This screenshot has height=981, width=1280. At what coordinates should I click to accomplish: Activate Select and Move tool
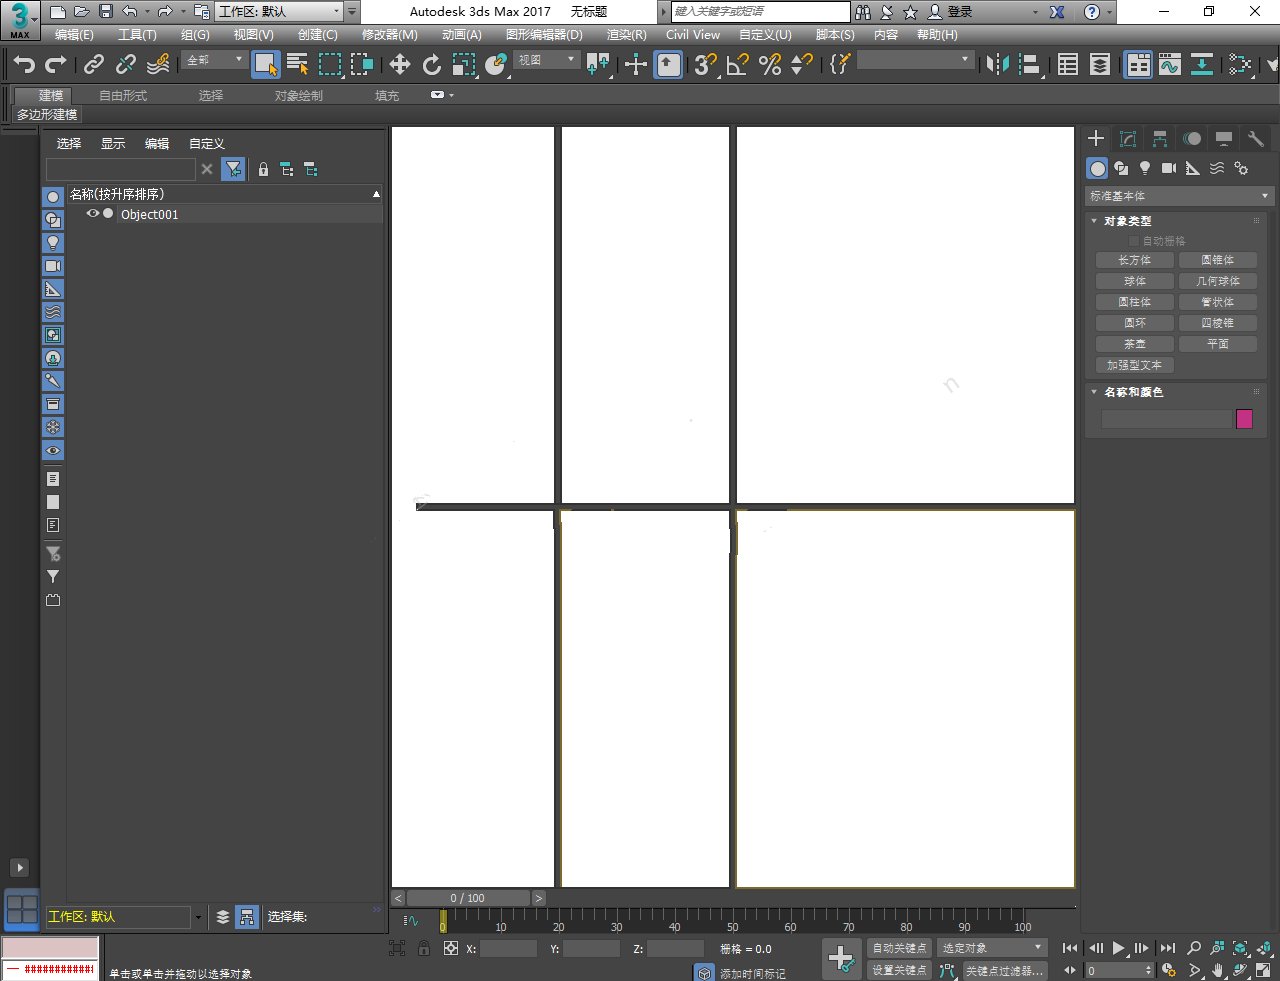coord(400,65)
